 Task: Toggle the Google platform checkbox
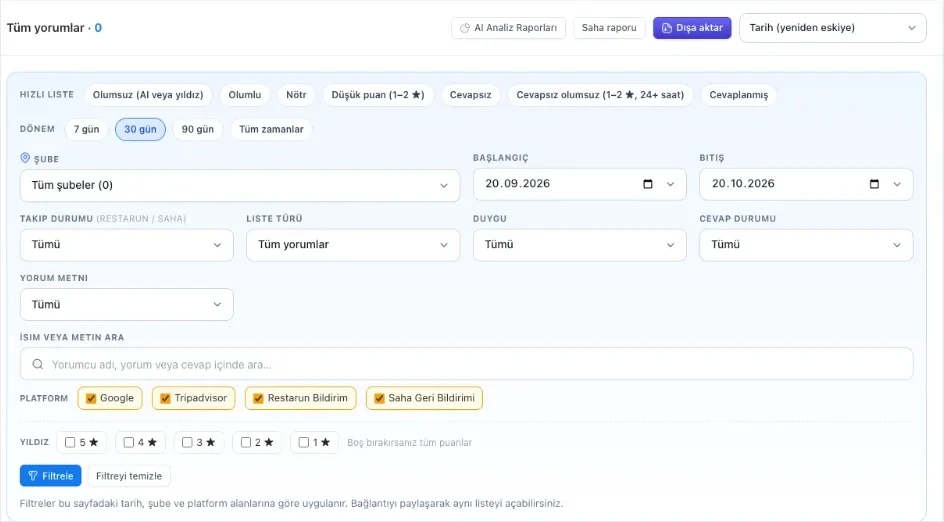(x=92, y=398)
